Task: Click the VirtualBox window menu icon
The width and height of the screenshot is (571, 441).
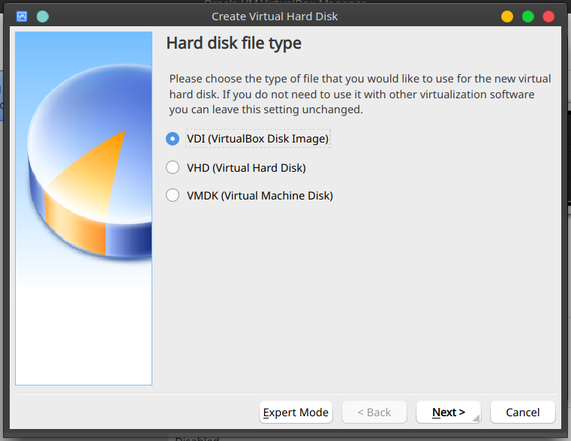Action: point(22,16)
